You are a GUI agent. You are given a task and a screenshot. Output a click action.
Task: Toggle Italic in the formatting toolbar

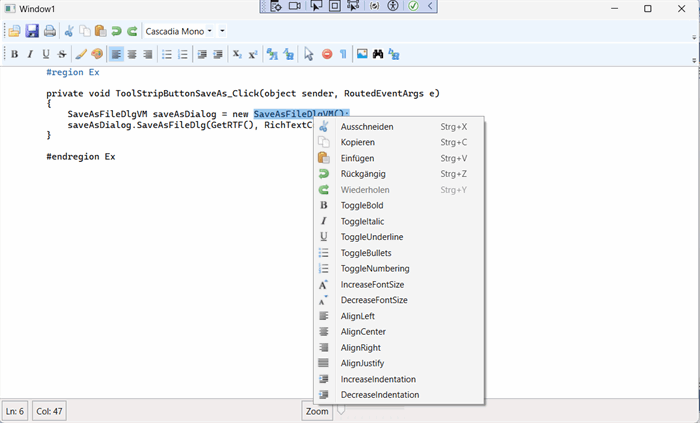(x=30, y=54)
